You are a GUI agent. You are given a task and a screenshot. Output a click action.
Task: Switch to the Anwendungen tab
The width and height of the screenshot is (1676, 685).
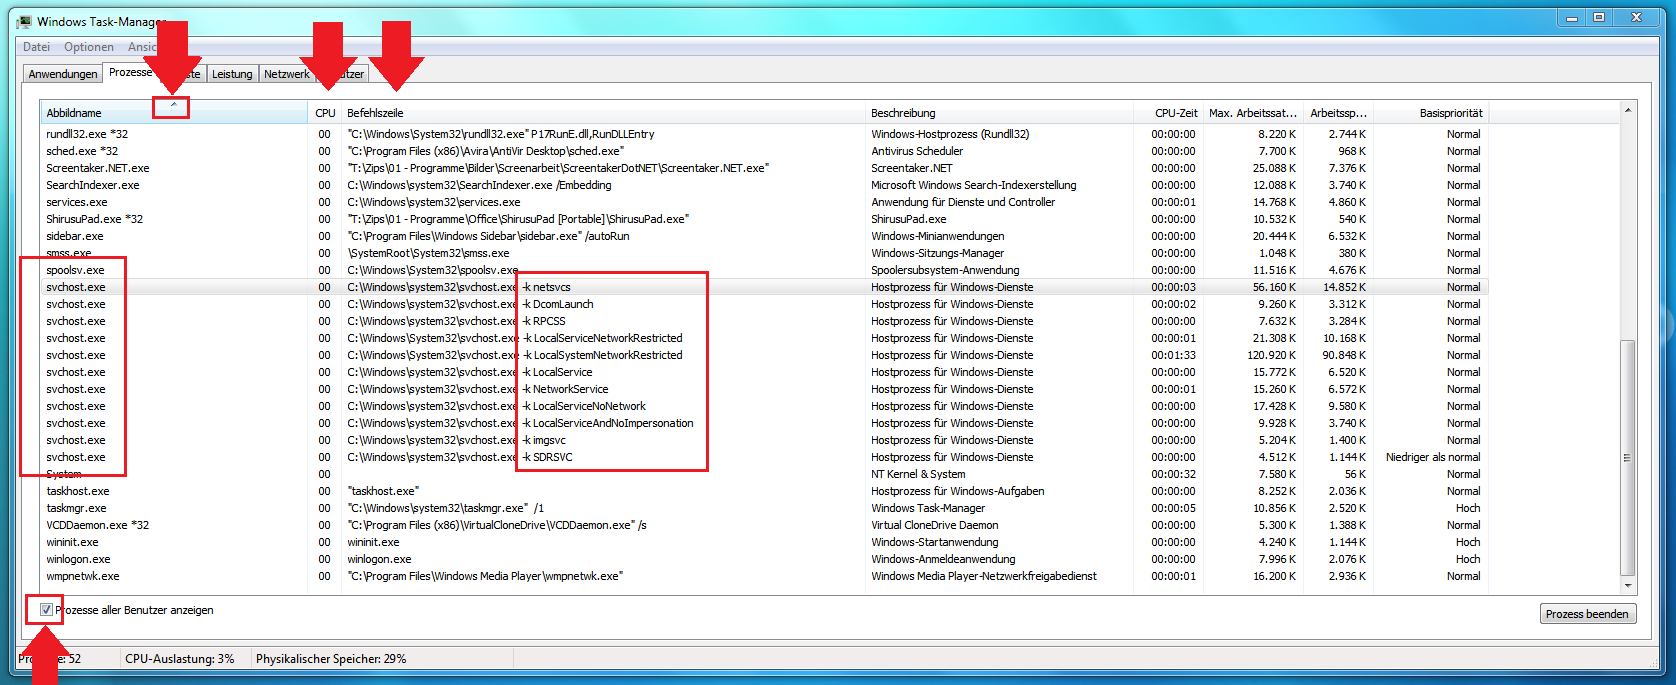pos(63,74)
